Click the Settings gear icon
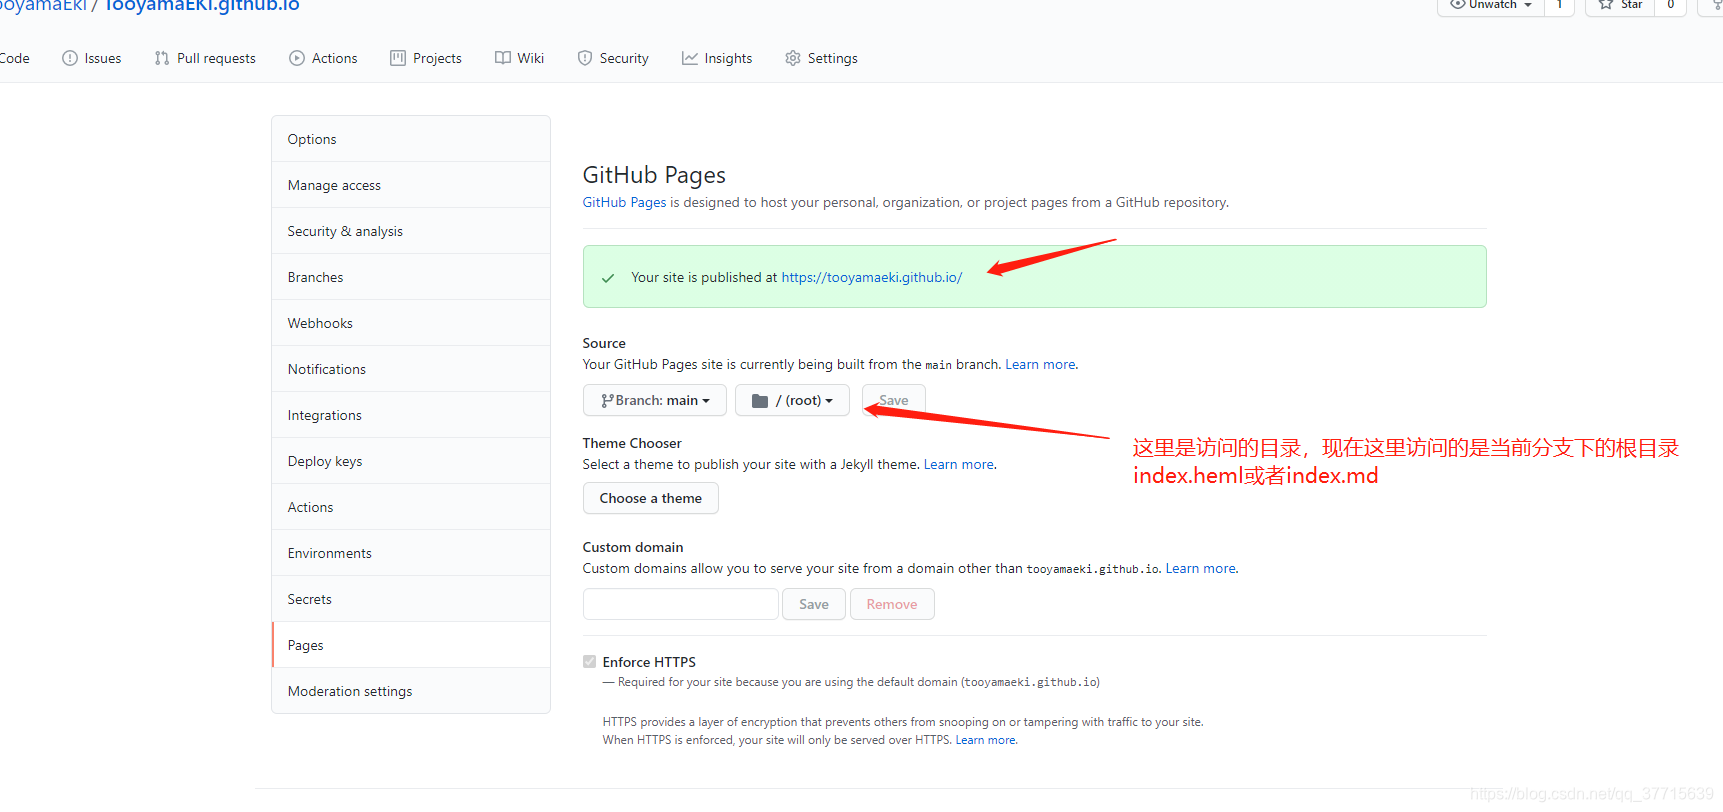This screenshot has width=1723, height=812. [793, 58]
